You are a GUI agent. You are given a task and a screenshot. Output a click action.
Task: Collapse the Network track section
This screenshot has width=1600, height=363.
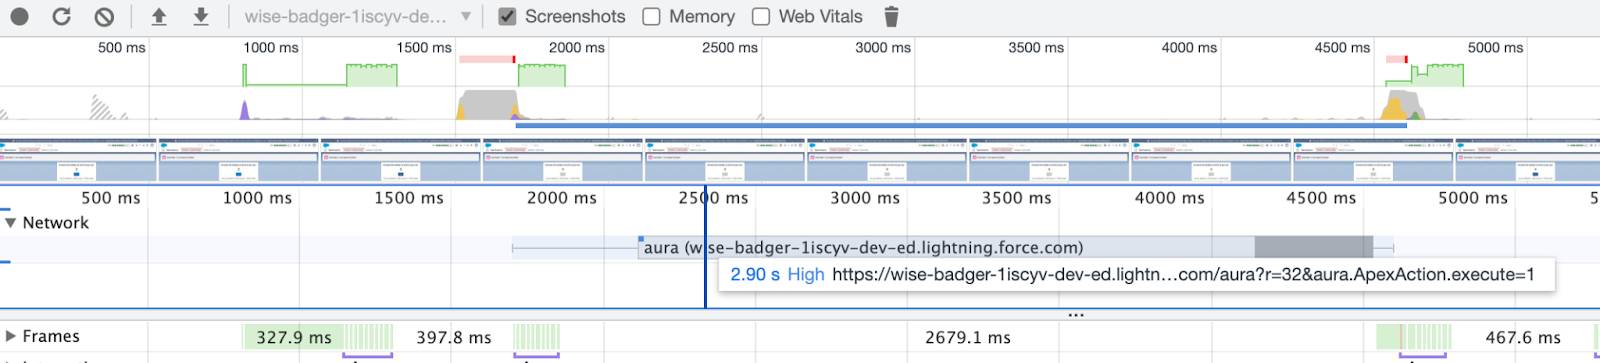[11, 223]
